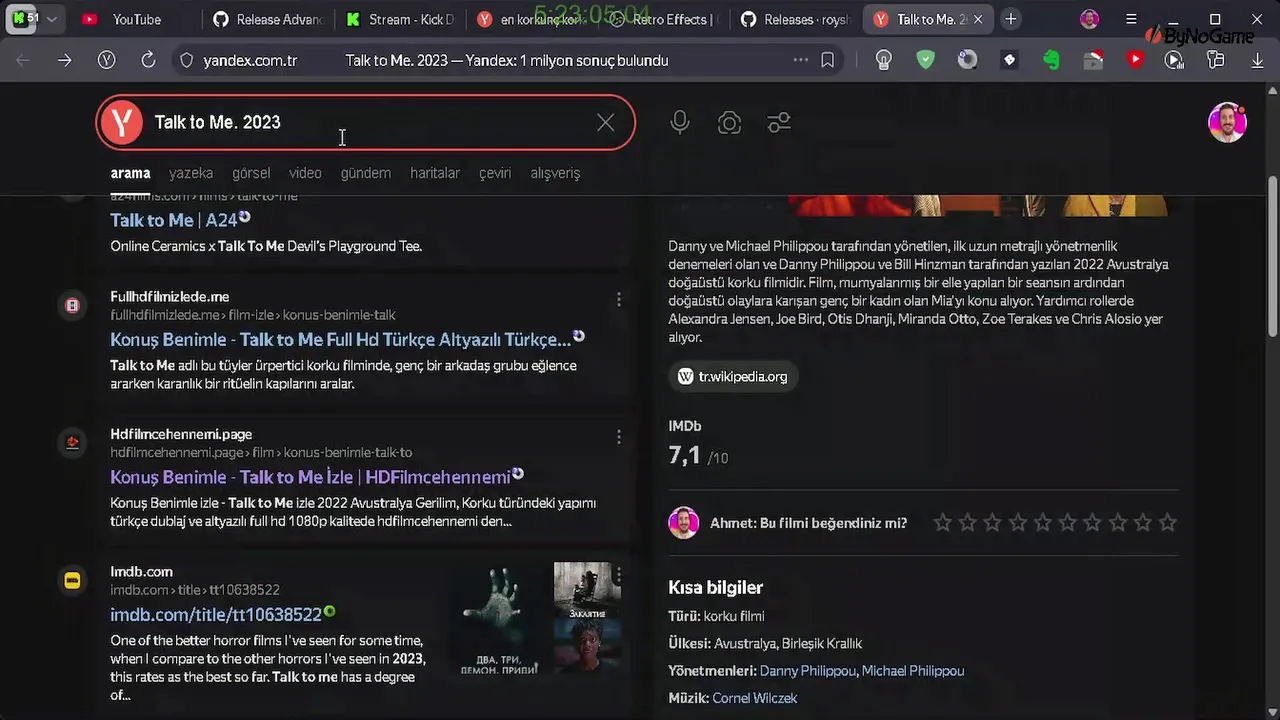Viewport: 1280px width, 720px height.
Task: Open image search camera icon
Action: click(x=729, y=123)
